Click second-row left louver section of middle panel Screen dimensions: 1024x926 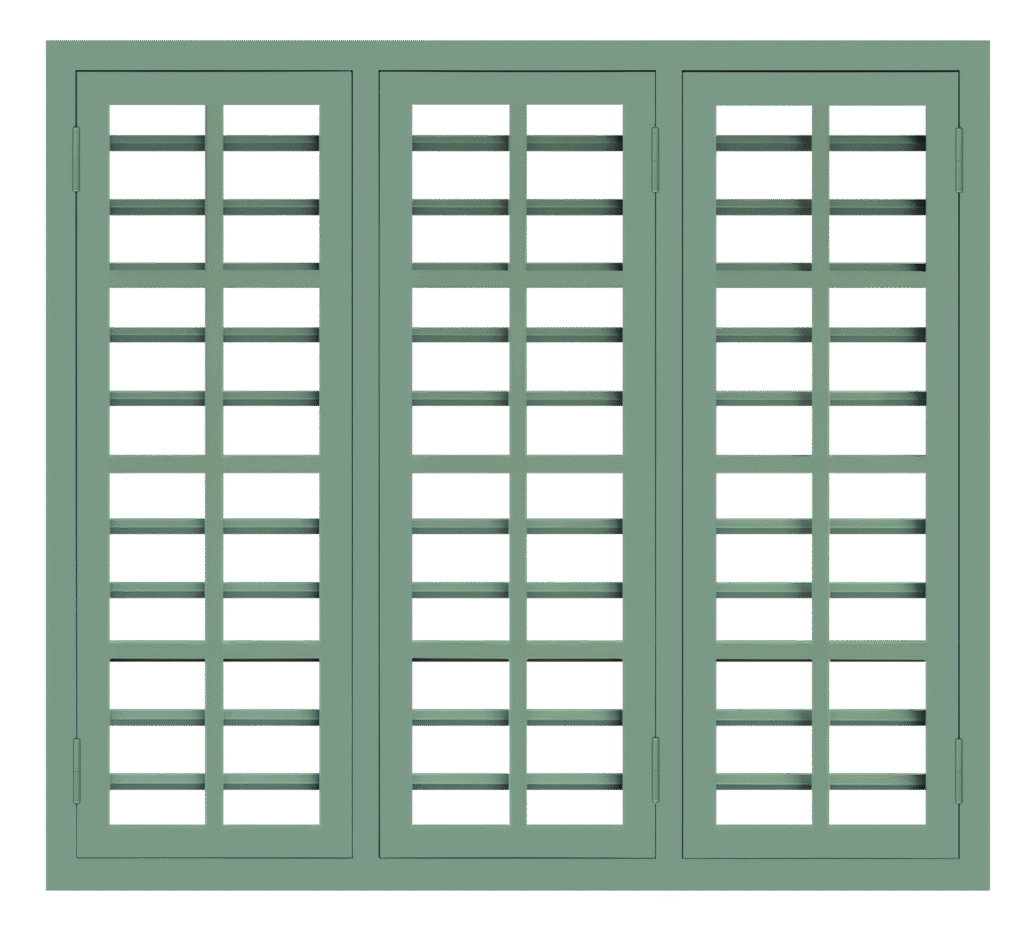(460, 371)
